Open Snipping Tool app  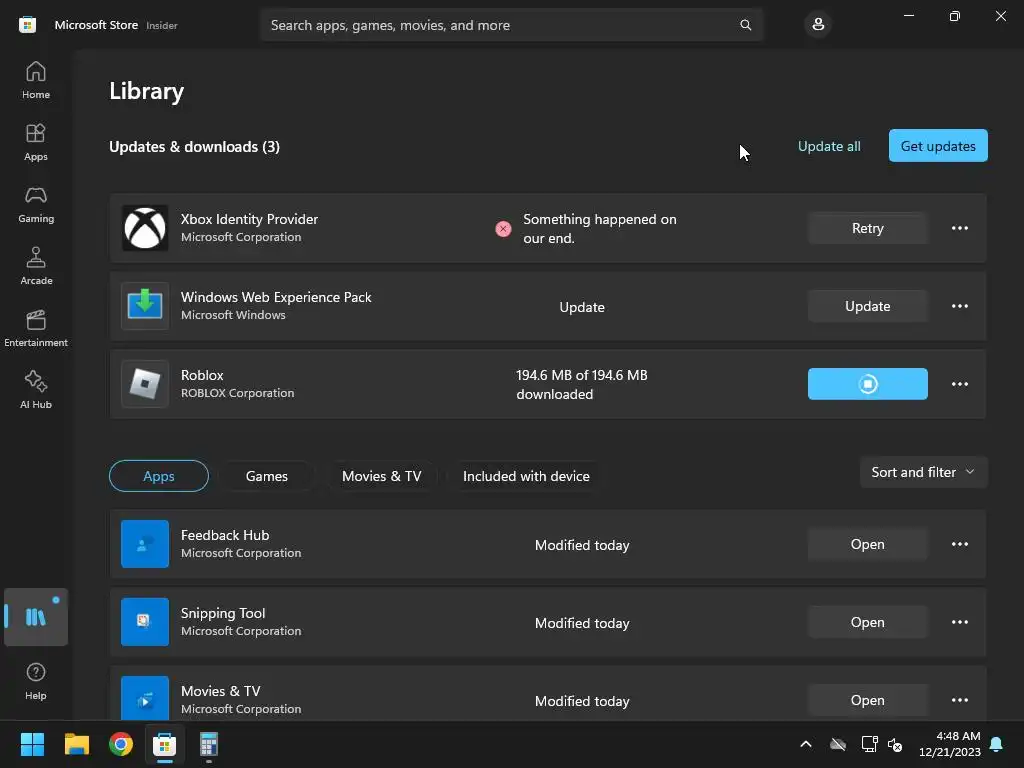point(867,622)
